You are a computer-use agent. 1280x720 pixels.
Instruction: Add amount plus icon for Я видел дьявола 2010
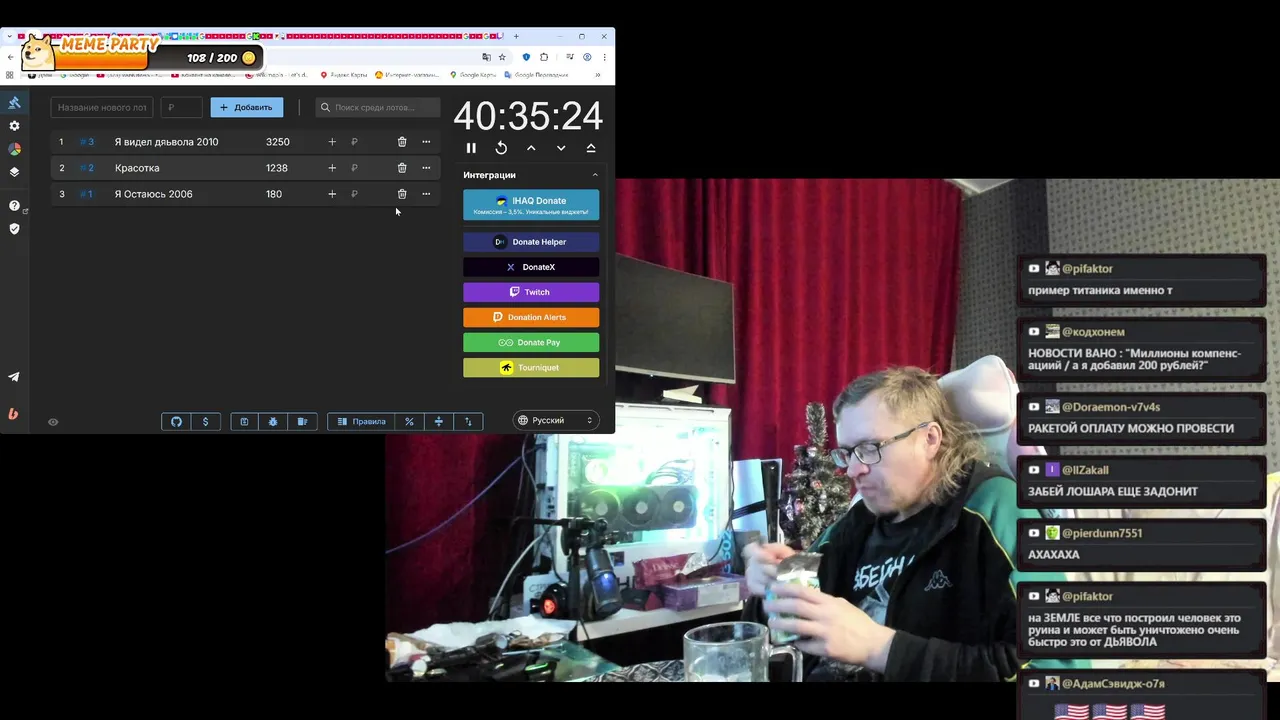pos(332,142)
